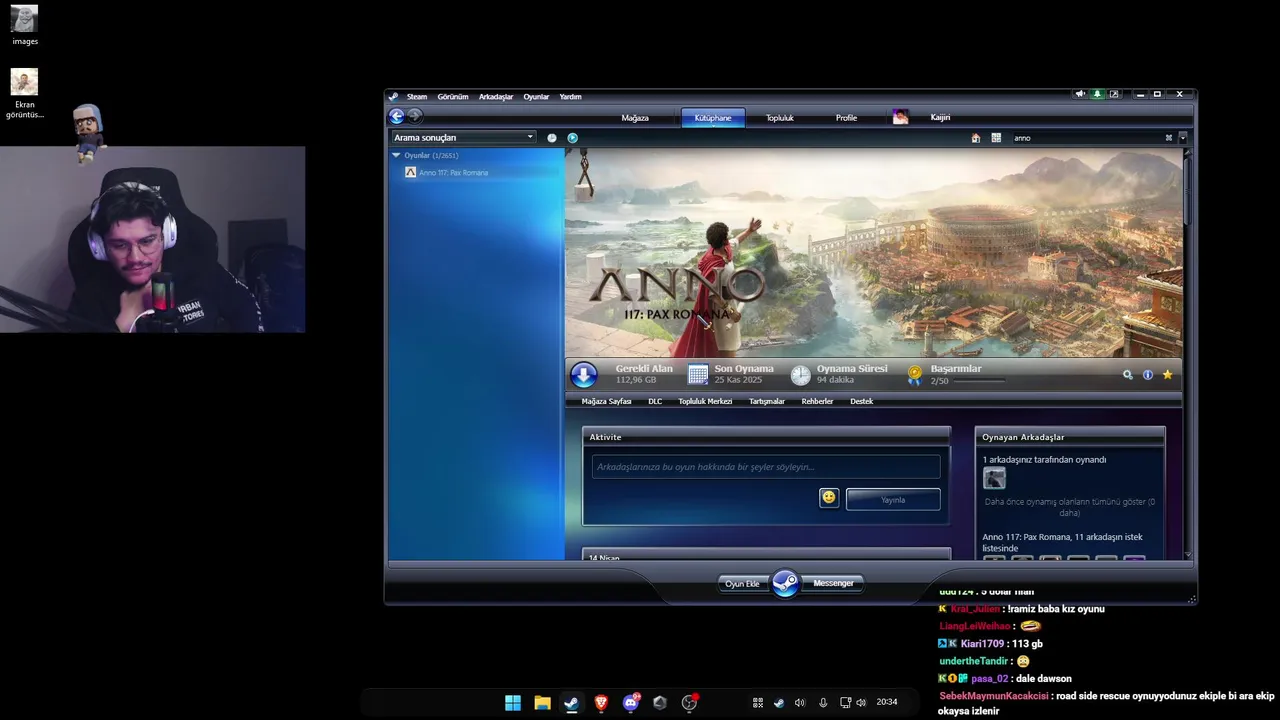Image resolution: width=1280 pixels, height=720 pixels.
Task: Switch to the Mağaza tab
Action: coord(635,118)
